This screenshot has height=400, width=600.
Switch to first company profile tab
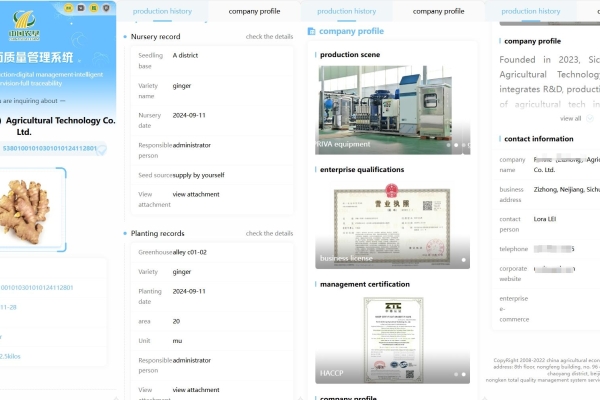point(254,11)
